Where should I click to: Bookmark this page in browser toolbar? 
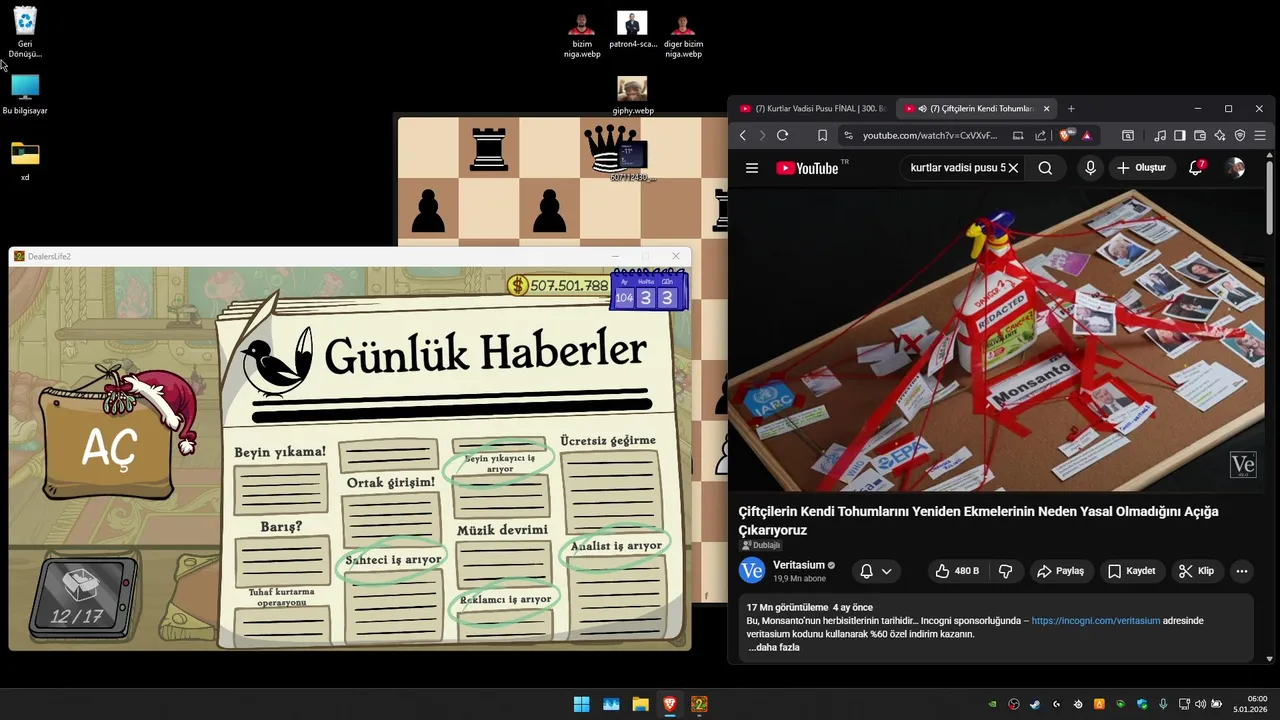[x=822, y=135]
